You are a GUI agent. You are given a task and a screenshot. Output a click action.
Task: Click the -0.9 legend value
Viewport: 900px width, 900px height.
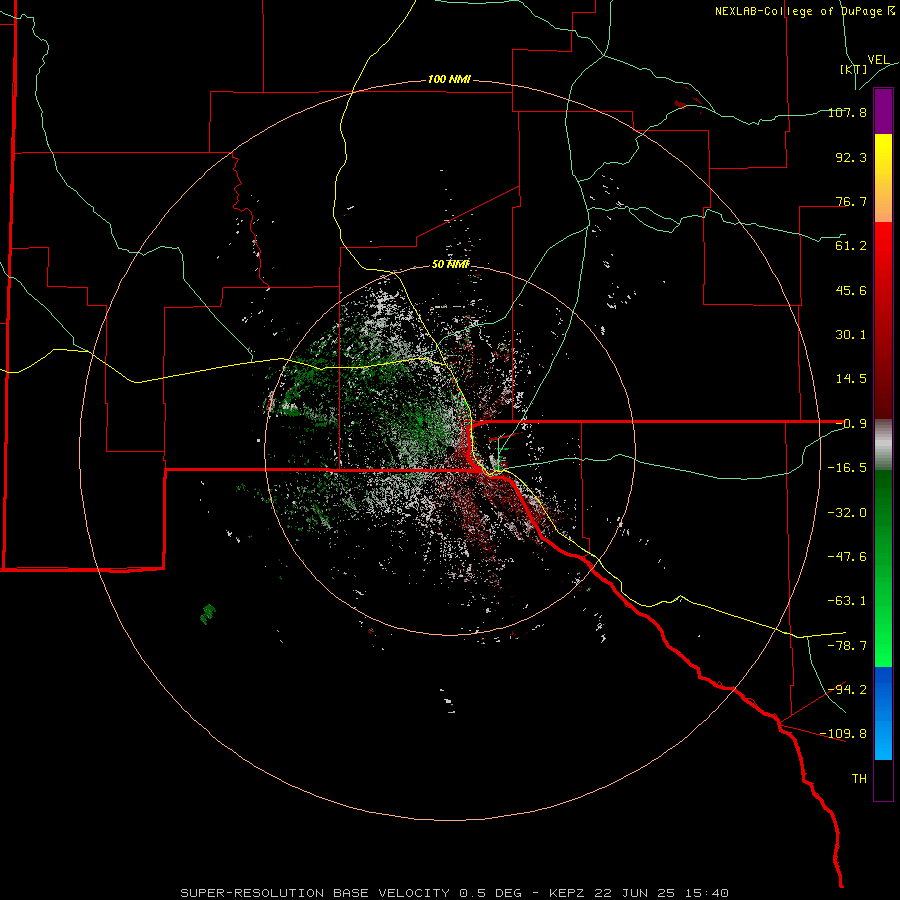[x=851, y=424]
